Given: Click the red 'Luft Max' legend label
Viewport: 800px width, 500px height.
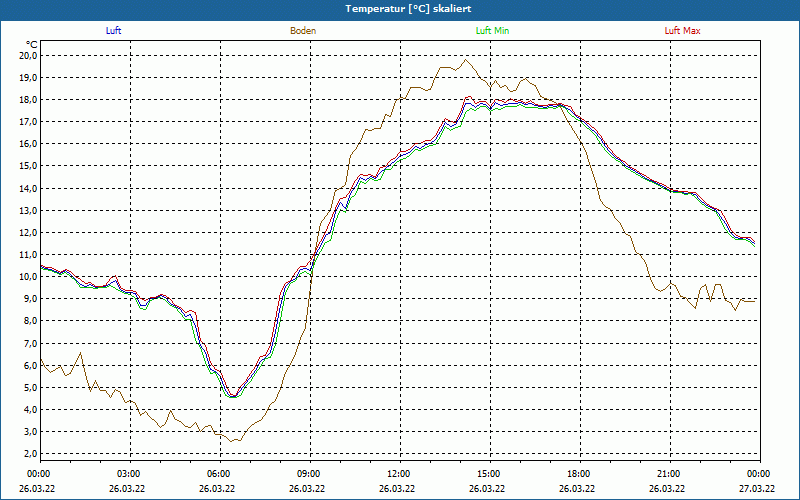Looking at the screenshot, I should 682,31.
